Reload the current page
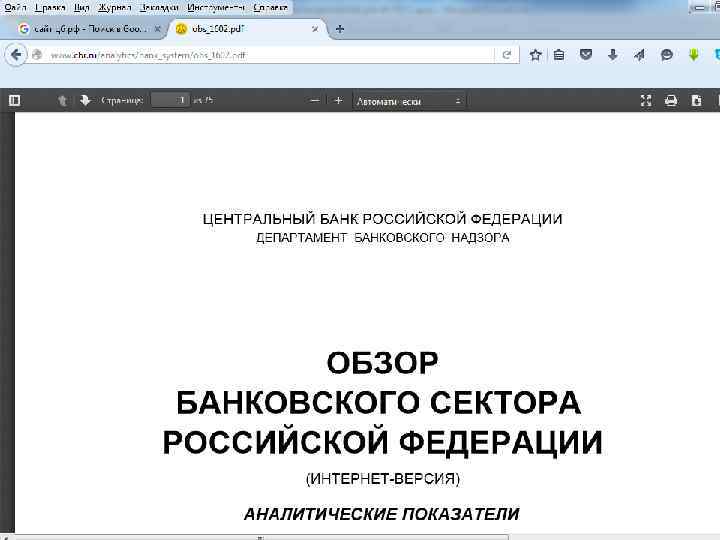The image size is (720, 540). pos(506,55)
